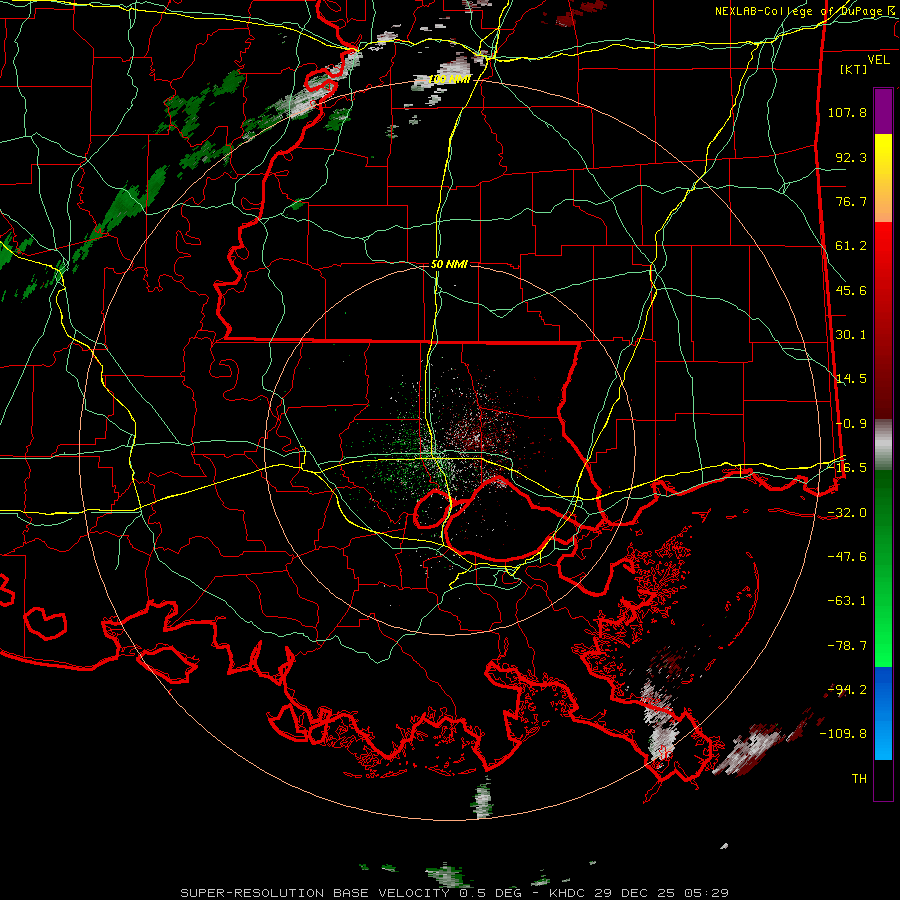Viewport: 900px width, 900px height.
Task: Click the VEL legend title
Action: [x=878, y=60]
